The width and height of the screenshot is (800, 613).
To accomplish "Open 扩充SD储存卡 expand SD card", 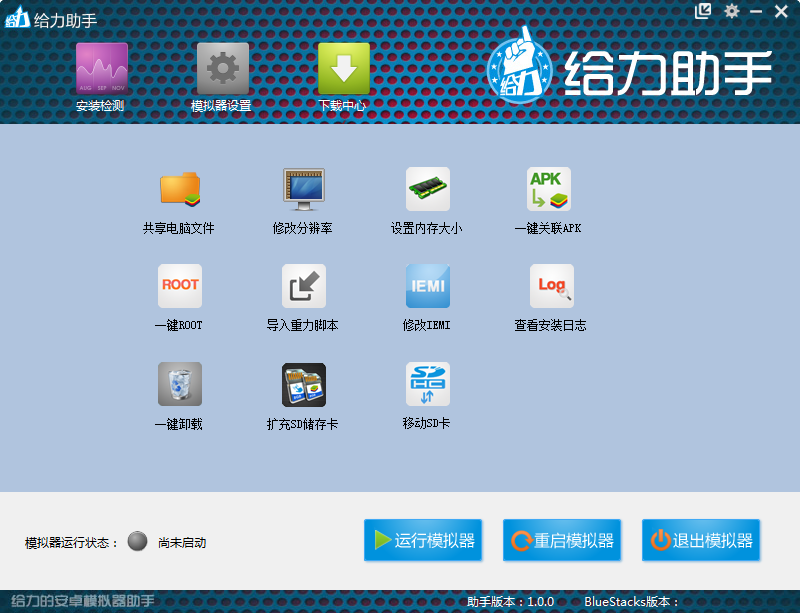I will click(x=304, y=384).
